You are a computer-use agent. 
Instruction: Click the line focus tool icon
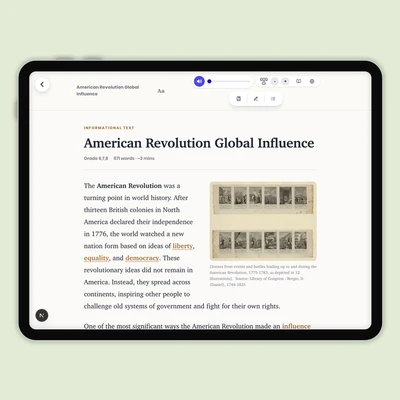click(264, 81)
